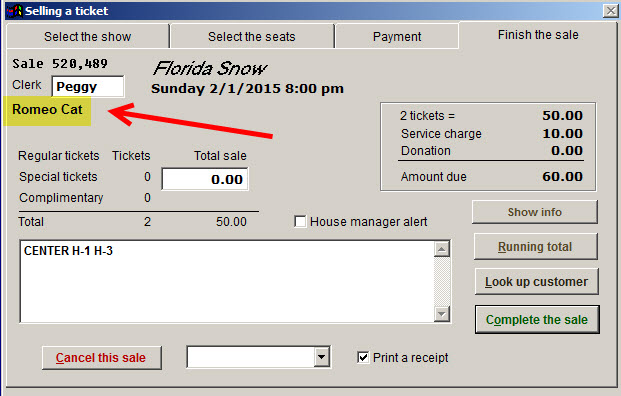
Task: Click the Total 50.00 amount in ticket table
Action: click(231, 221)
